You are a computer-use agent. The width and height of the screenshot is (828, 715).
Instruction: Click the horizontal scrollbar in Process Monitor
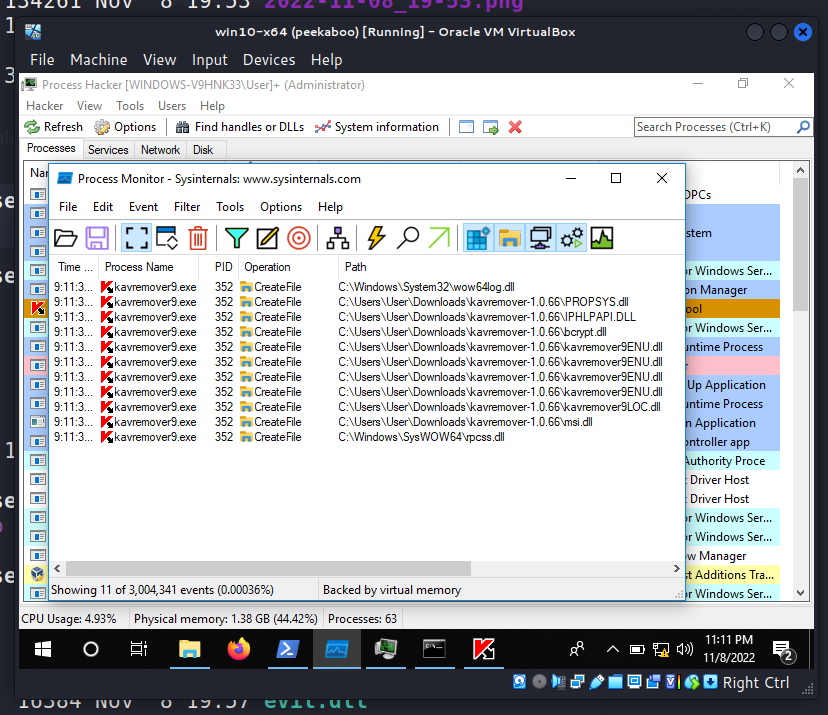[268, 569]
